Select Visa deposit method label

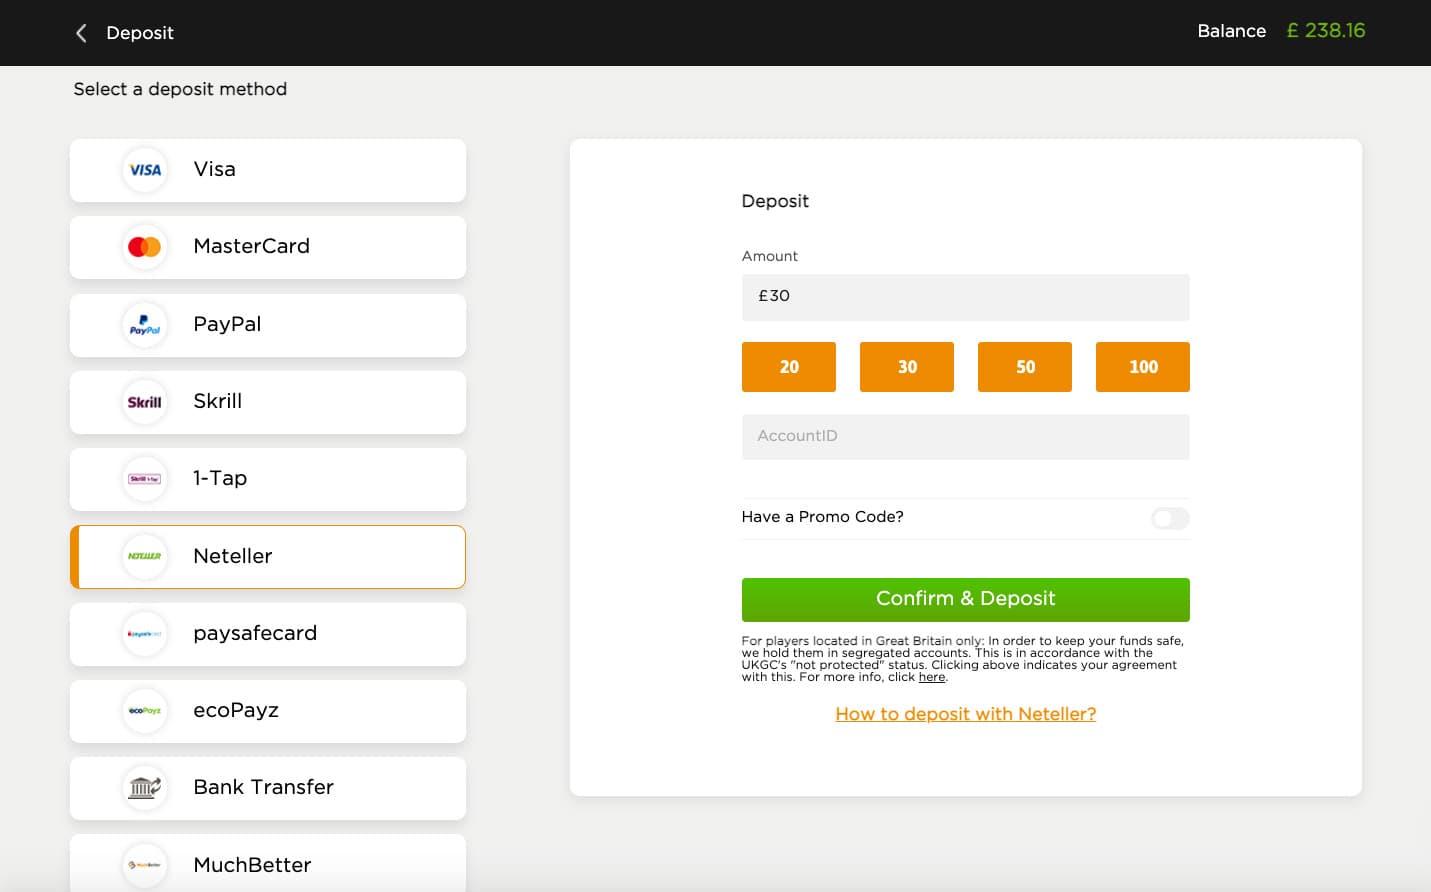[x=215, y=169]
